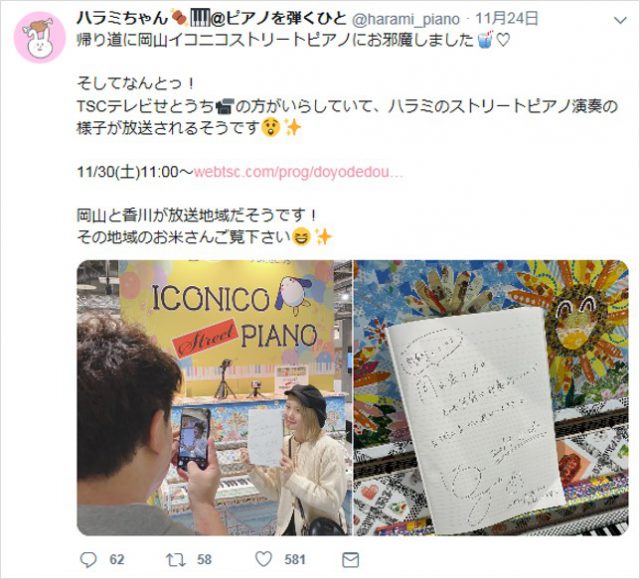Click the camera emoji after テレビせとうち
The height and width of the screenshot is (579, 640).
(224, 106)
